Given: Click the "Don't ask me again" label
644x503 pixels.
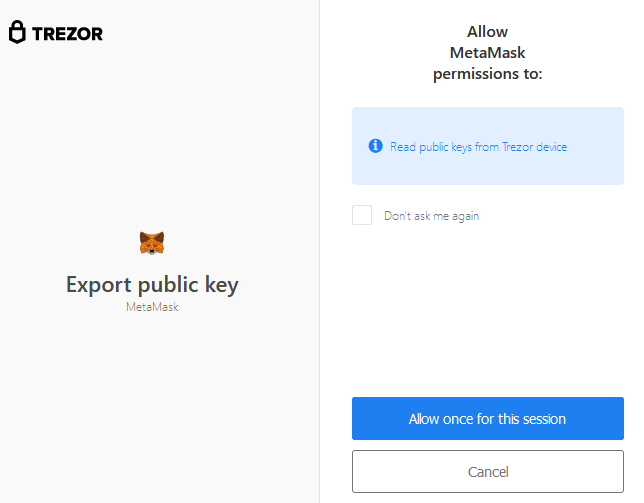Looking at the screenshot, I should [x=431, y=216].
